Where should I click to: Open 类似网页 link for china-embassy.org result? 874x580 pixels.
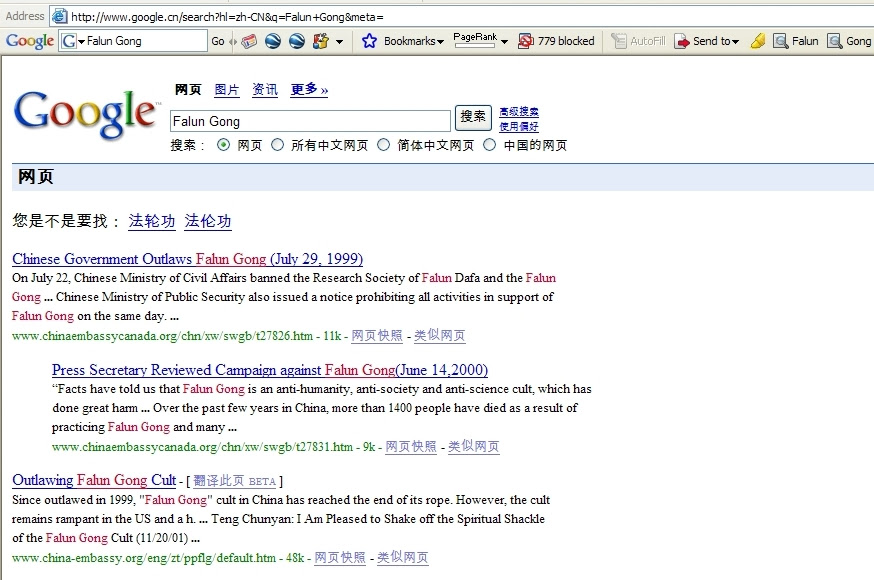pyautogui.click(x=403, y=558)
